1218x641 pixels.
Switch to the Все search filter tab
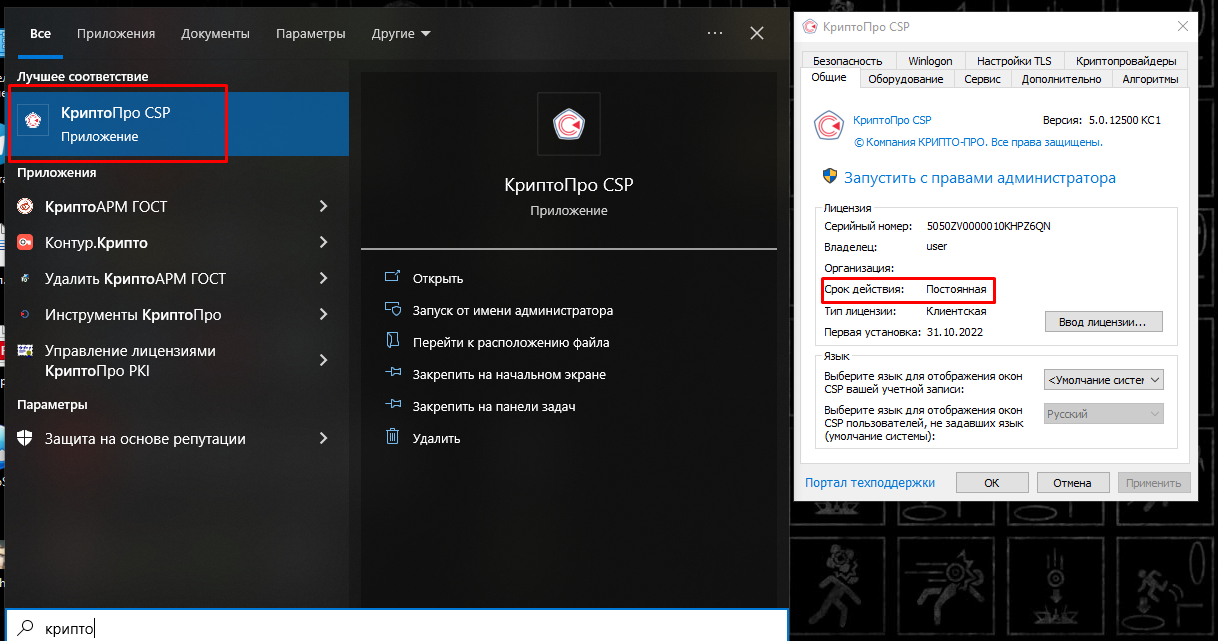pyautogui.click(x=40, y=34)
